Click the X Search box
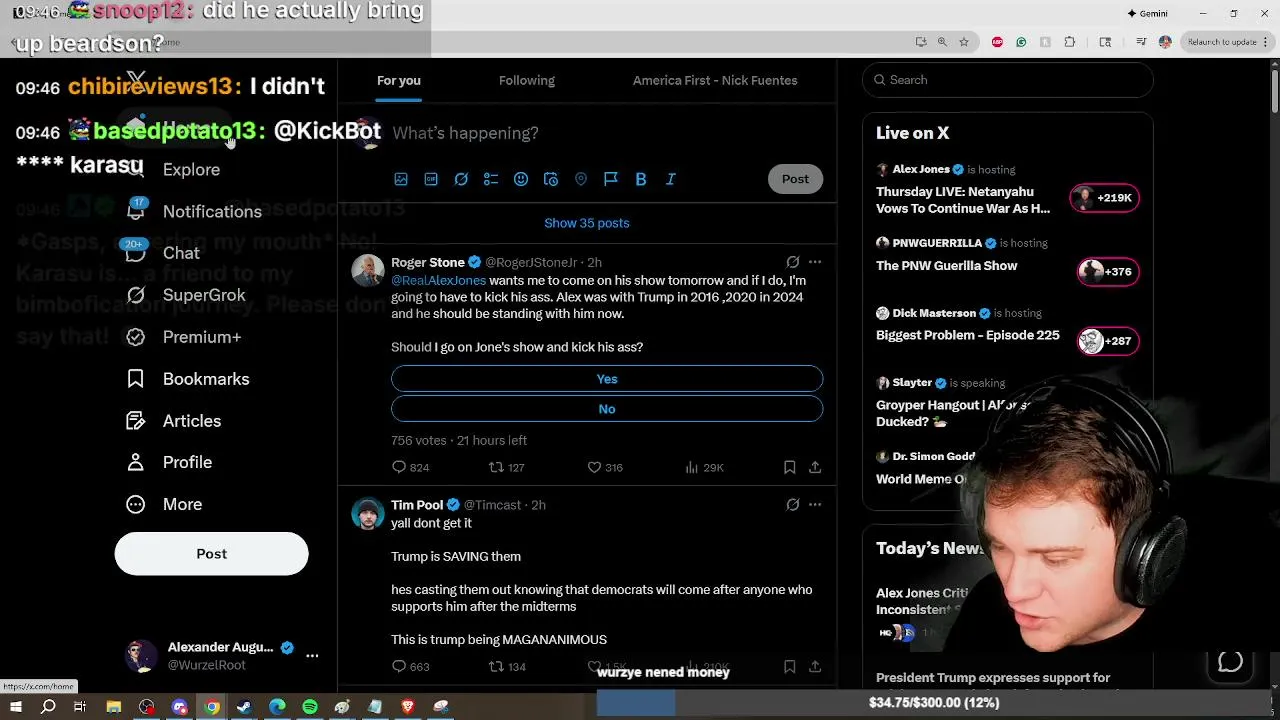Image resolution: width=1280 pixels, height=720 pixels. pos(1008,80)
